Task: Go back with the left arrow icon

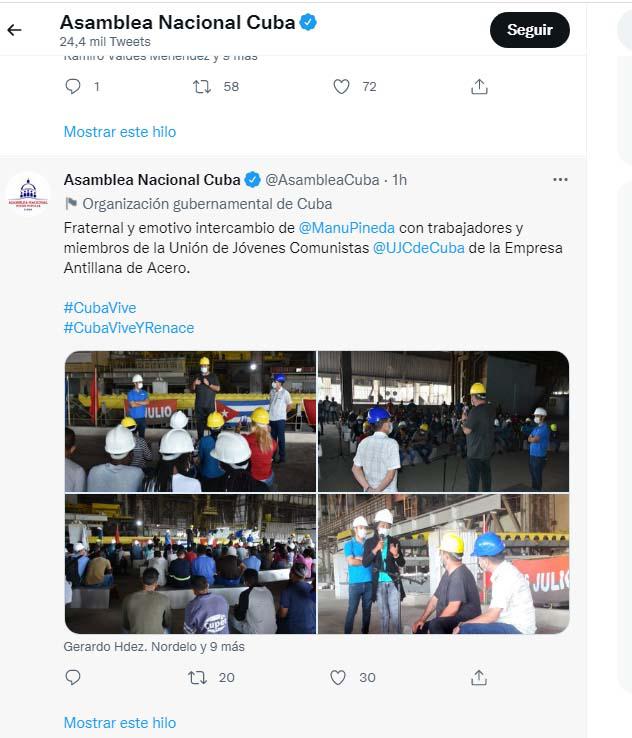Action: pos(15,30)
